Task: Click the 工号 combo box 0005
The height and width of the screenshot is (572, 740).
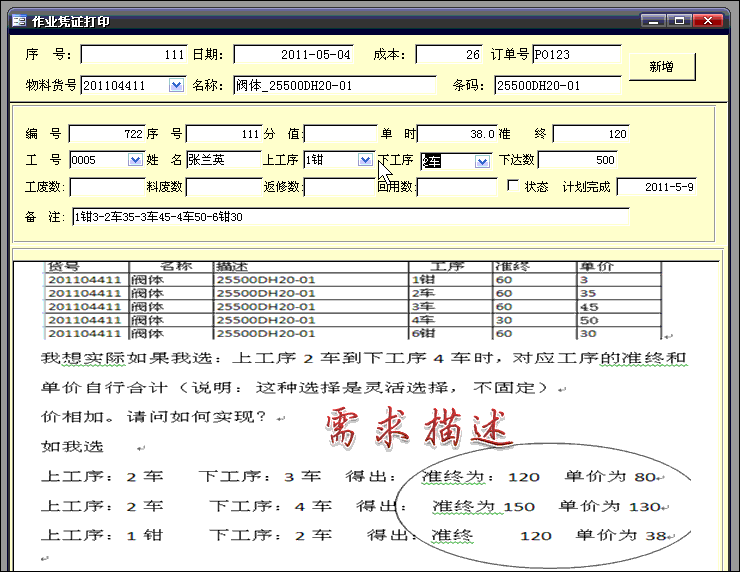Action: pos(106,160)
